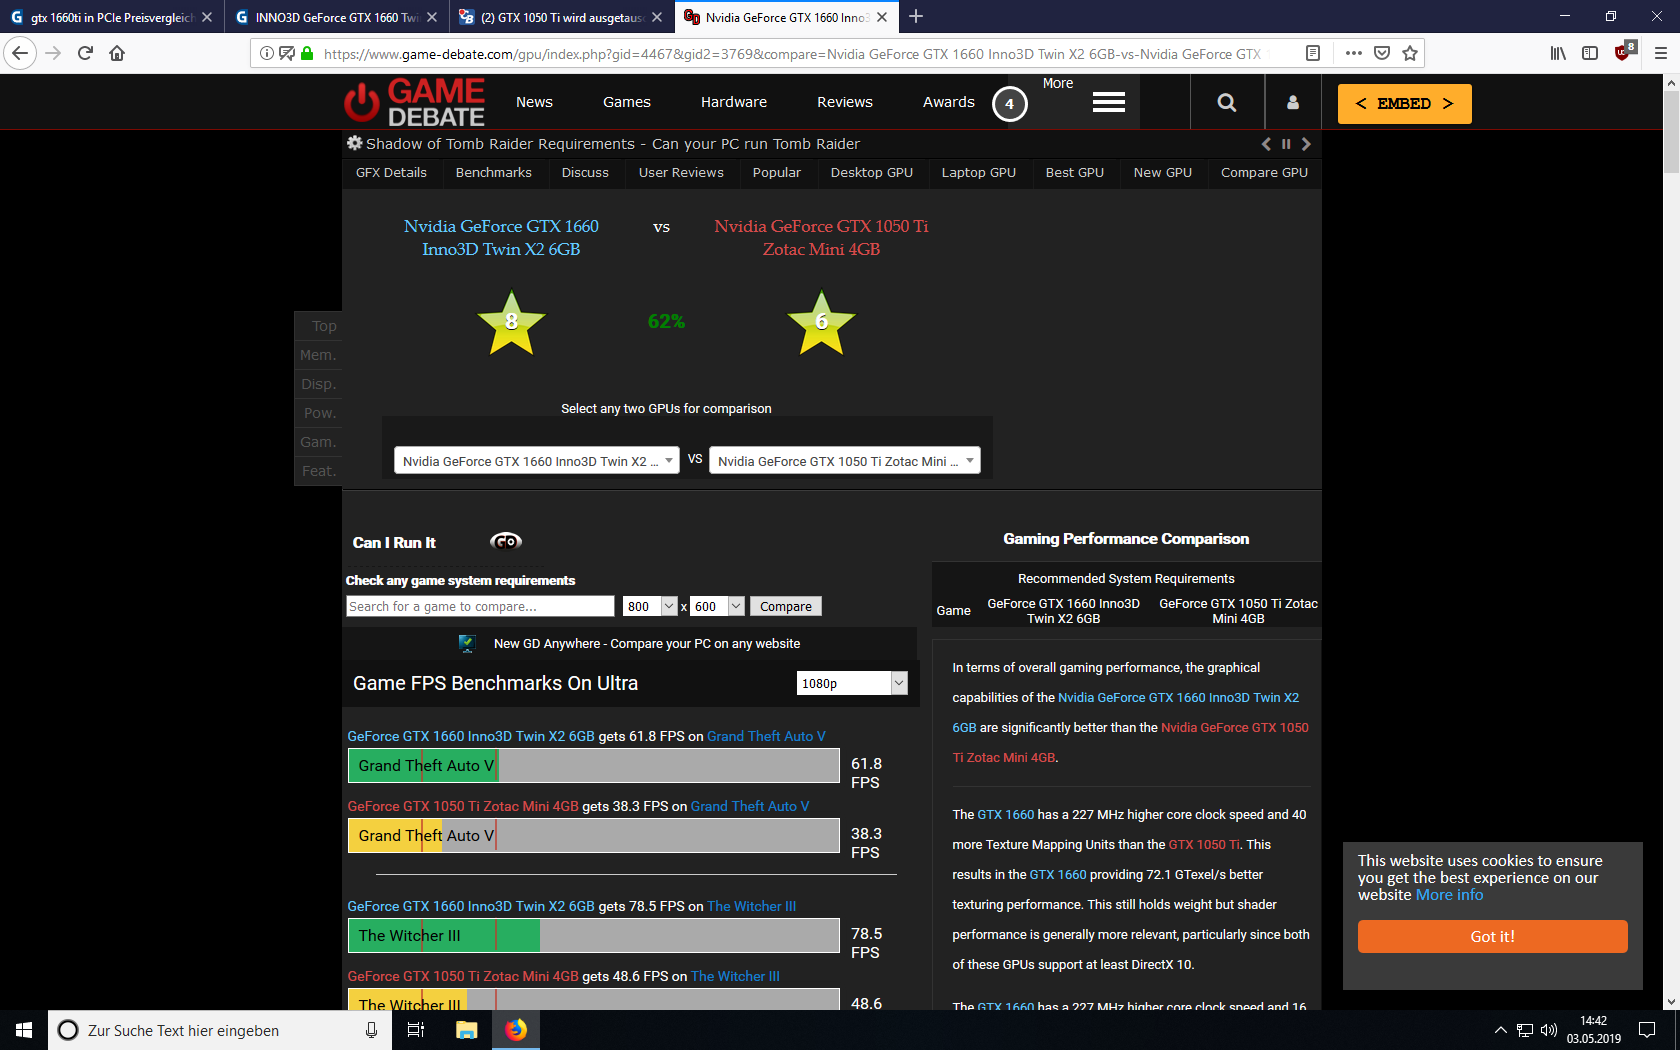Screen dimensions: 1680x1050
Task: Open the 600 resolution height dropdown
Action: coord(718,606)
